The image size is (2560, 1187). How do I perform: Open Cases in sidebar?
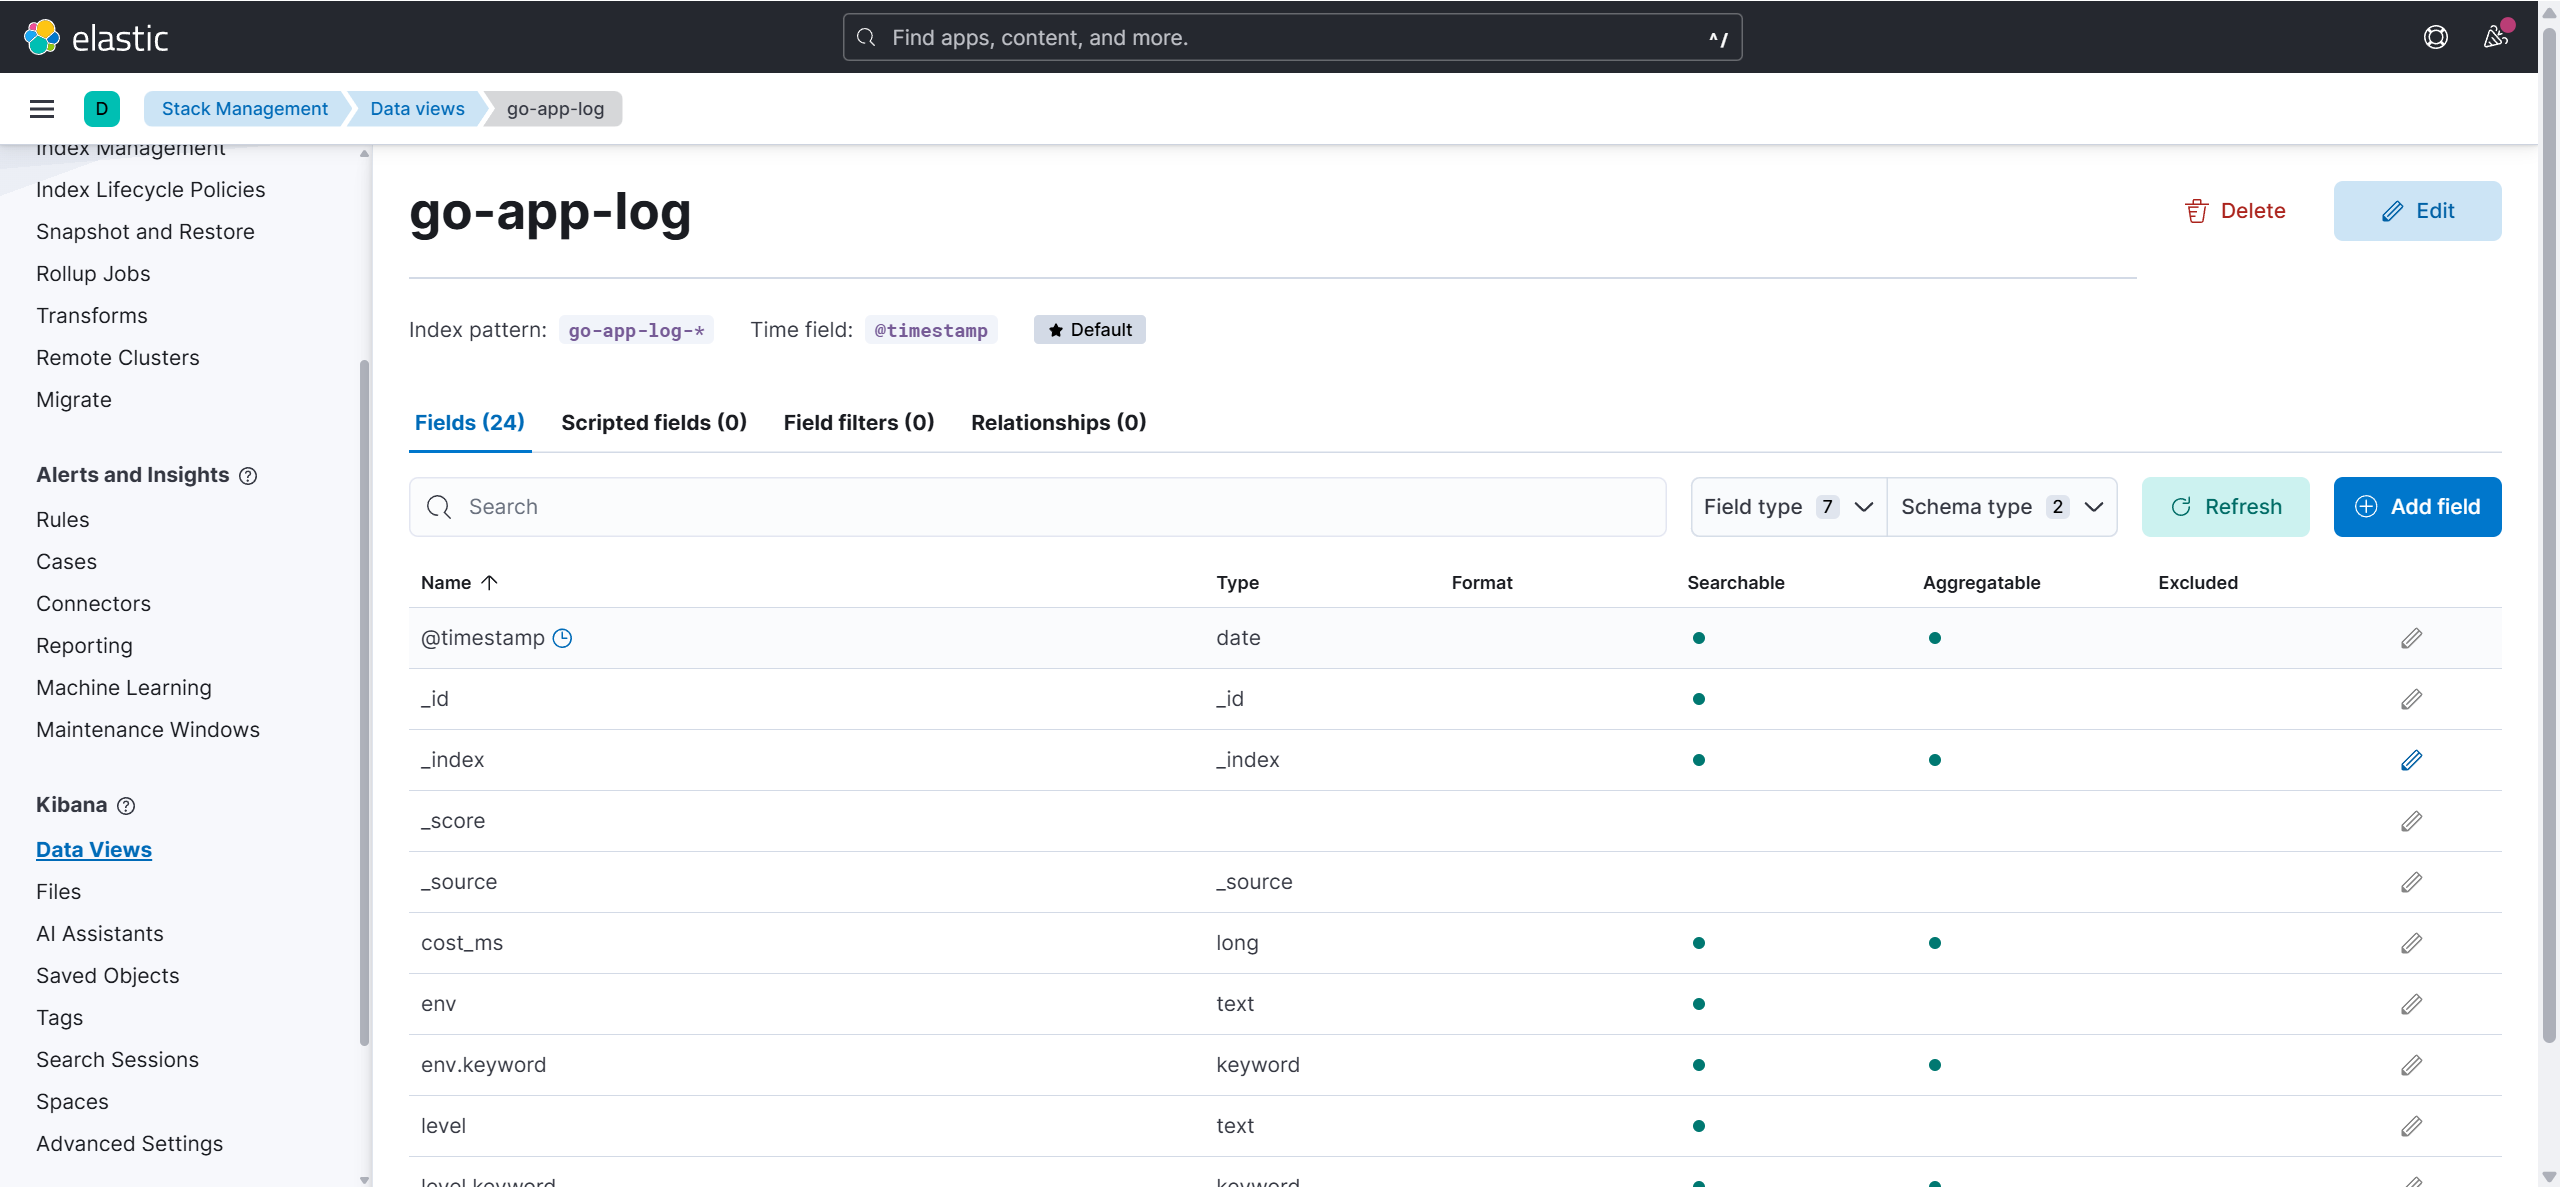tap(67, 562)
